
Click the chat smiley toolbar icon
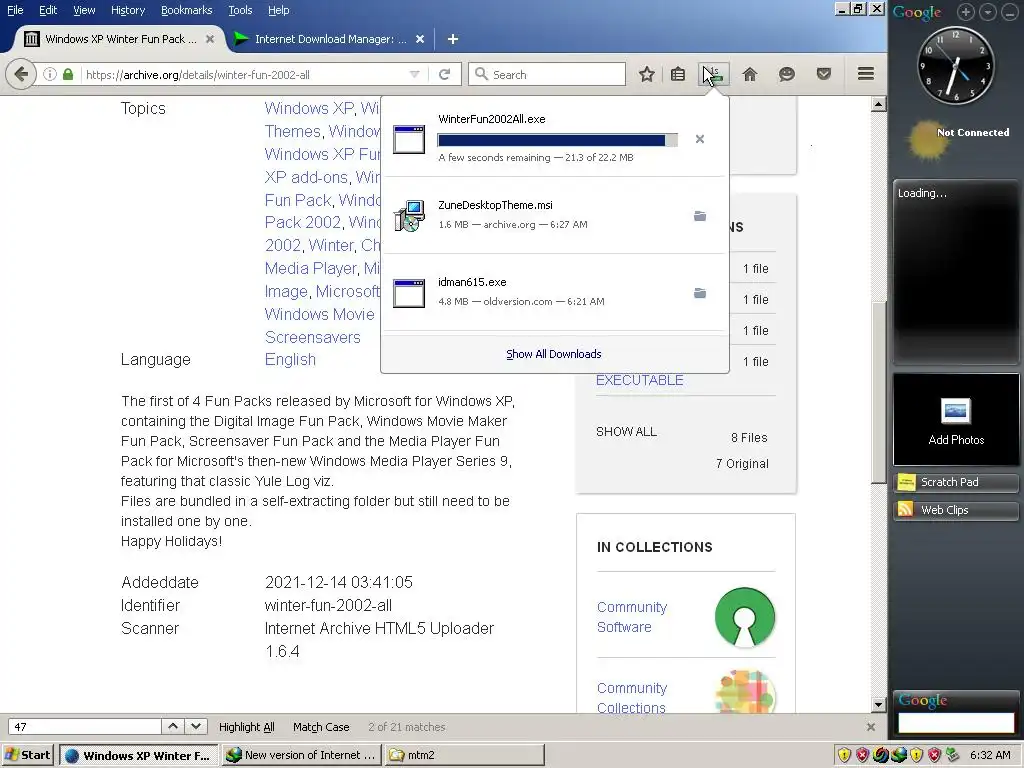point(786,74)
